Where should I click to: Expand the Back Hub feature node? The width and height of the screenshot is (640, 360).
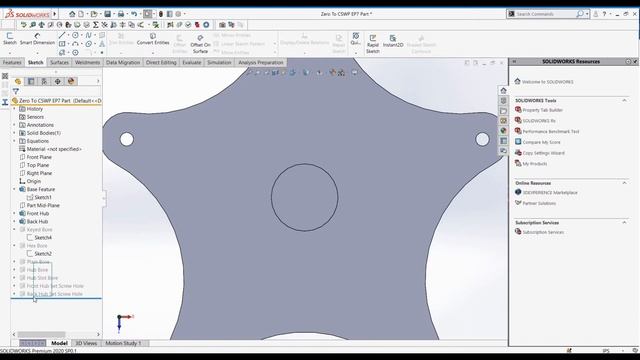pyautogui.click(x=14, y=222)
